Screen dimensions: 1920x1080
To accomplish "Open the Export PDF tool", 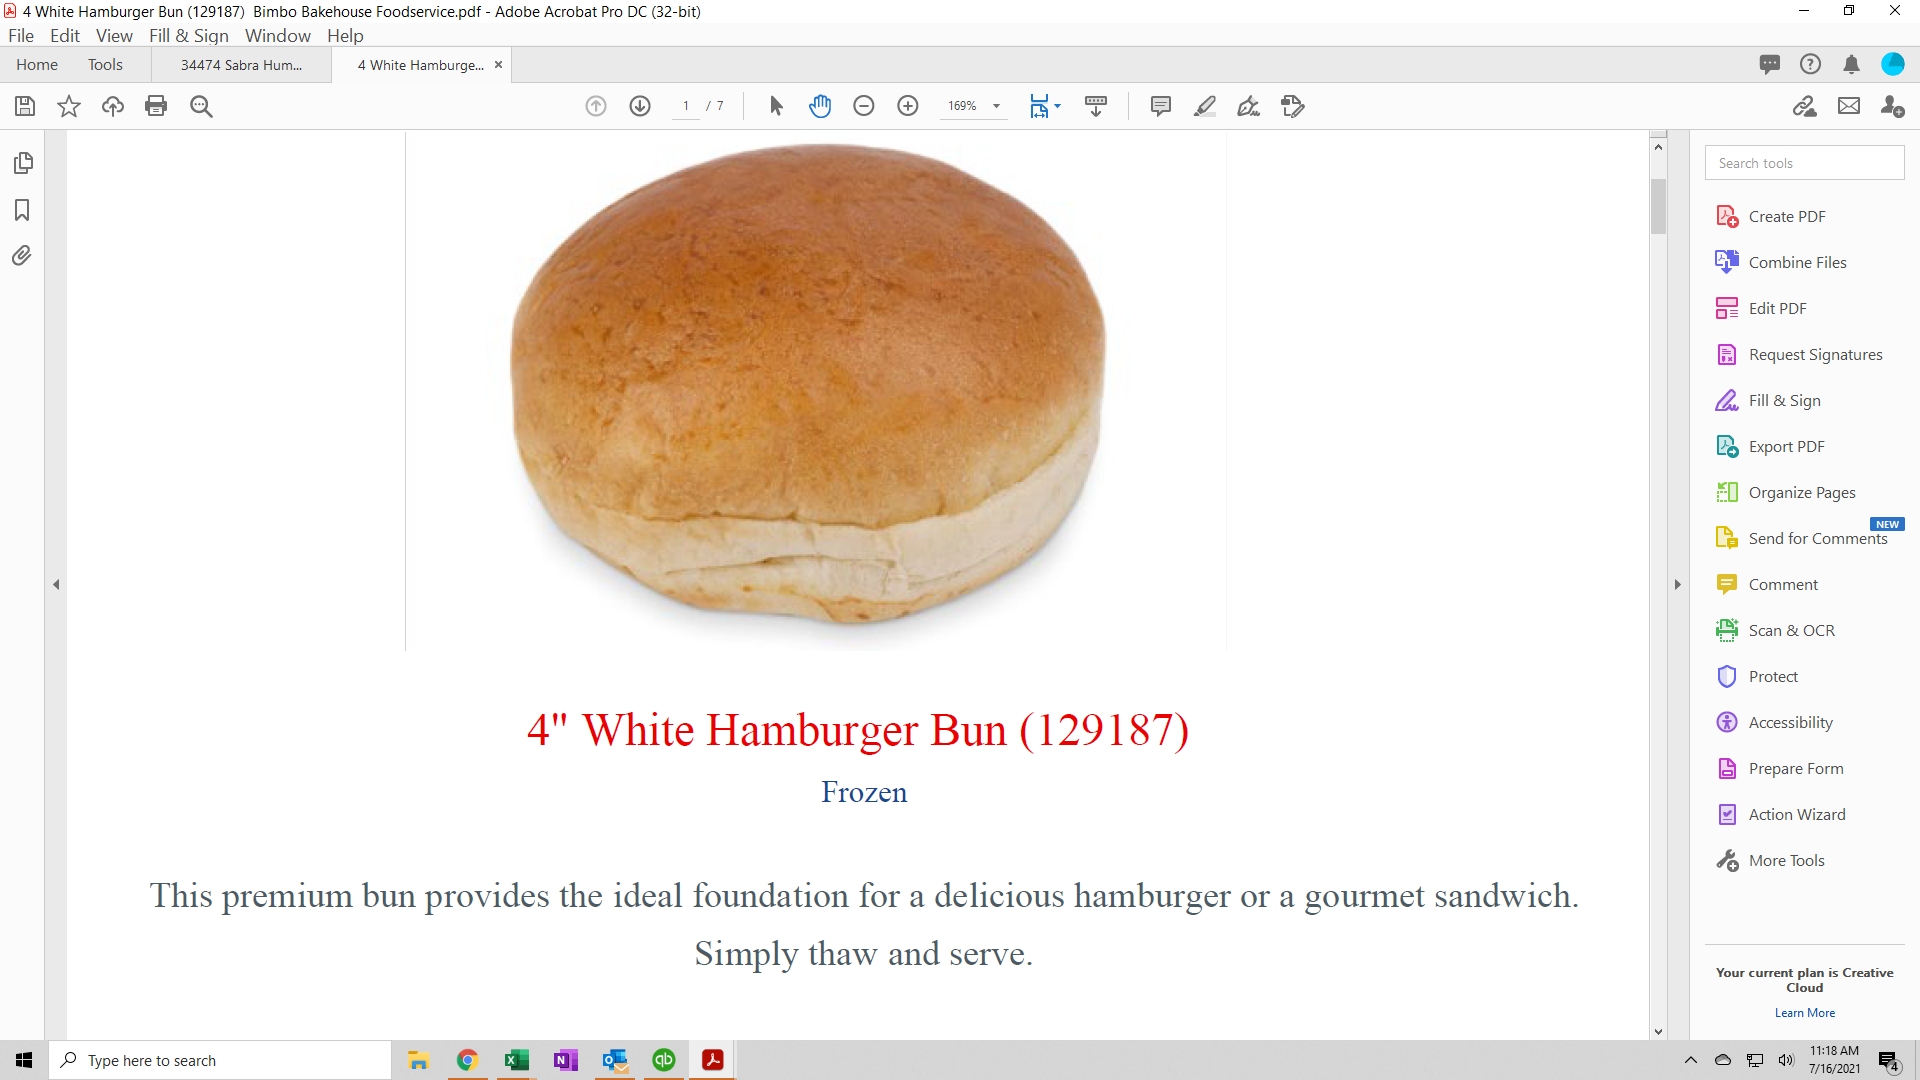I will [x=1786, y=447].
